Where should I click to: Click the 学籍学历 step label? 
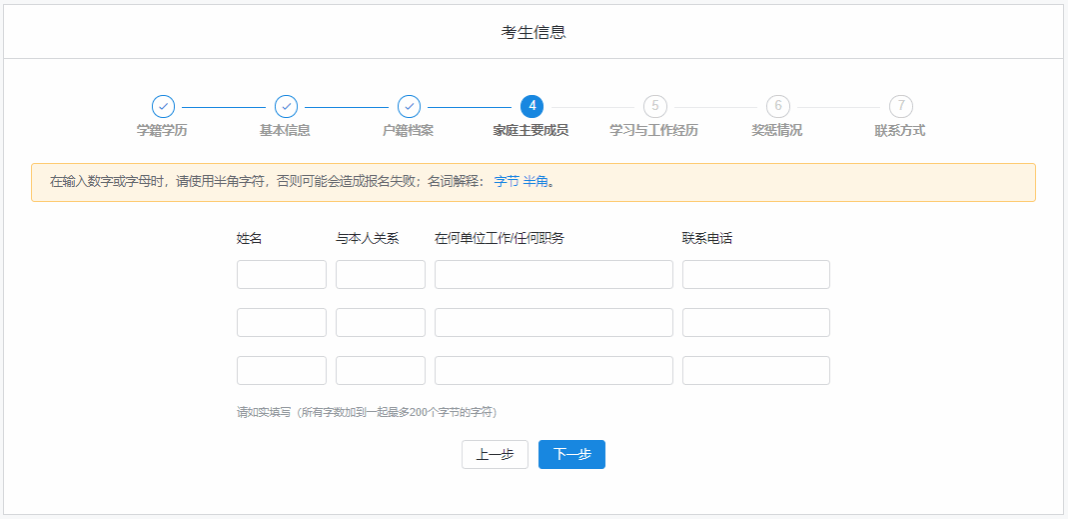162,131
